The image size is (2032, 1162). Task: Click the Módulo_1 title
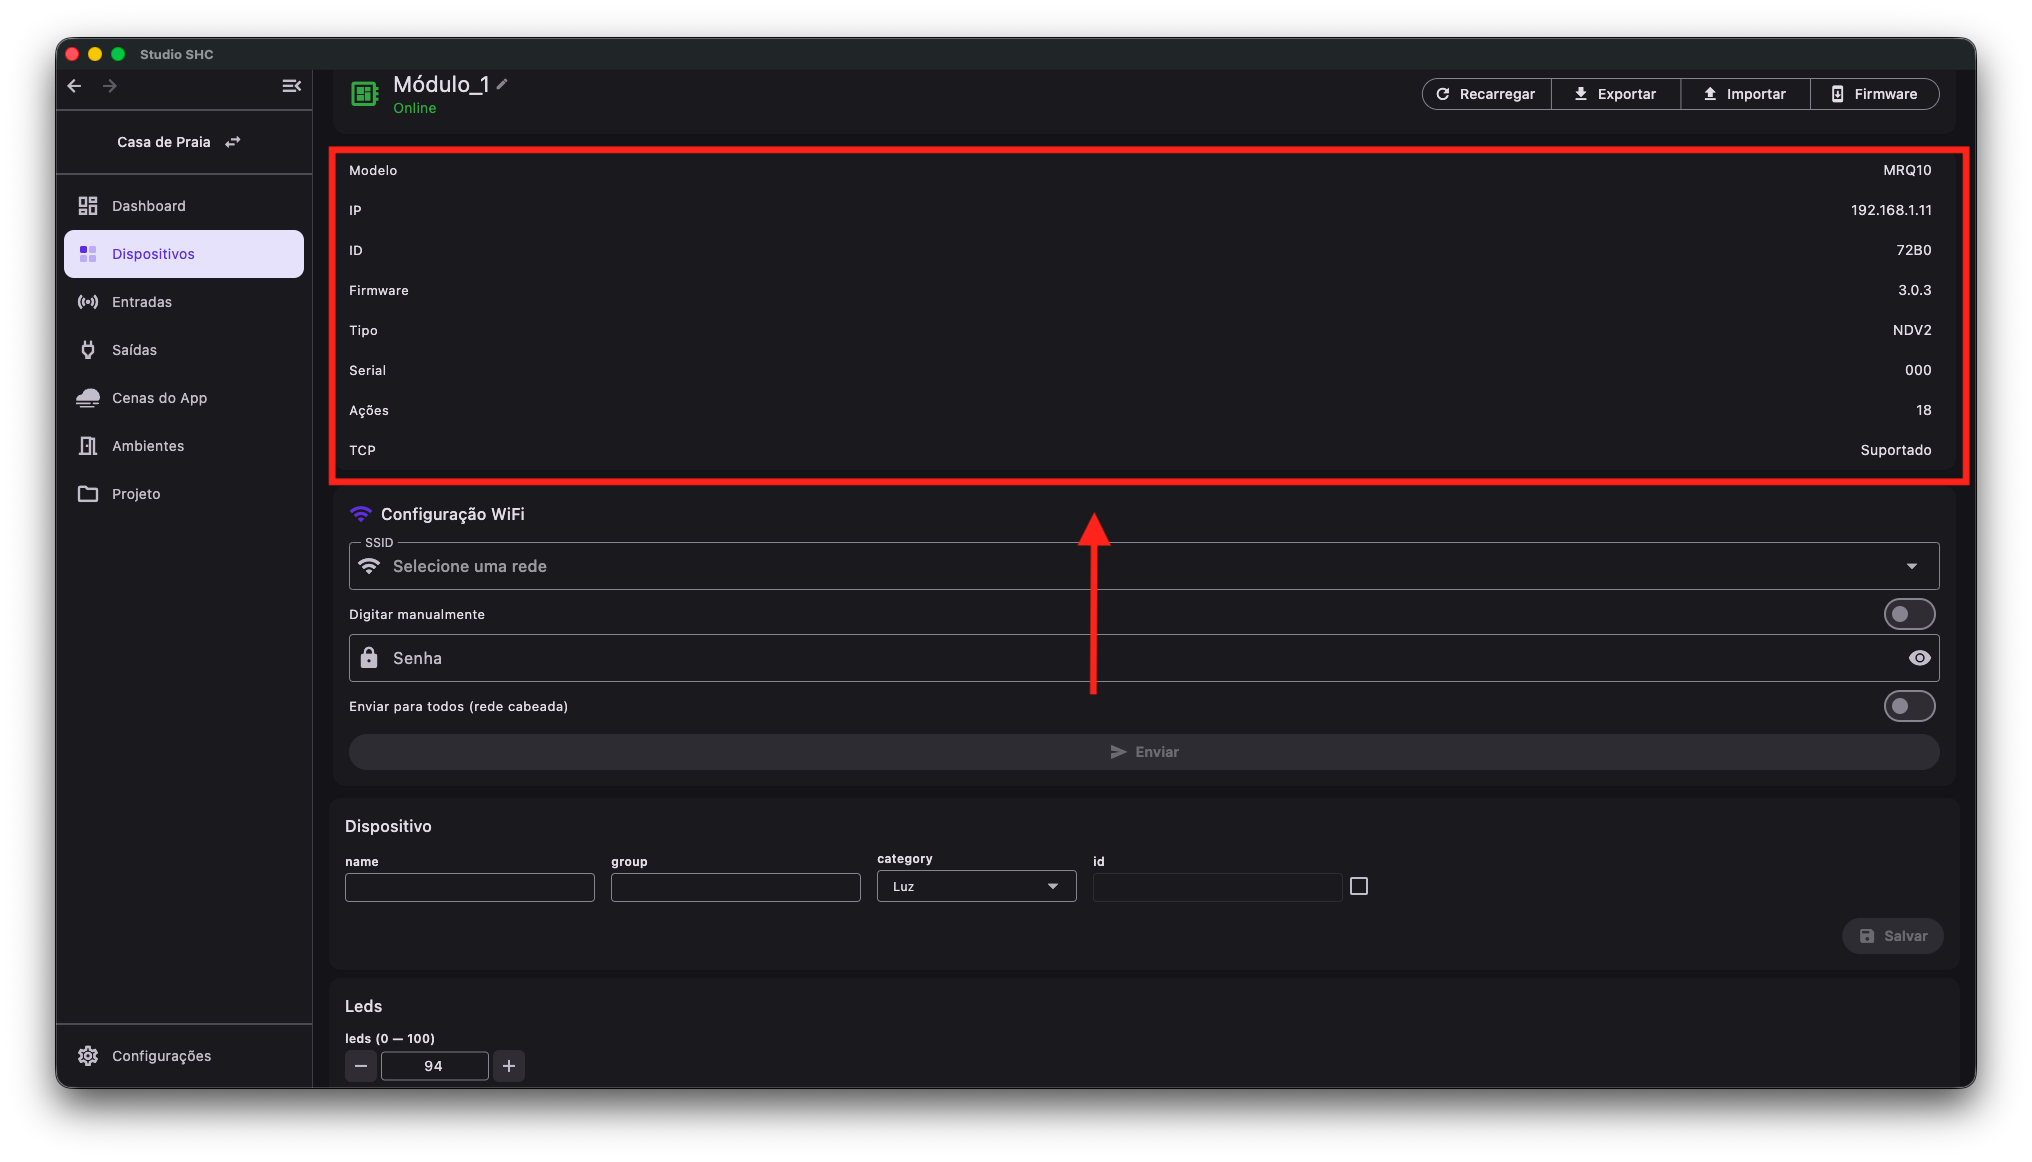[441, 84]
